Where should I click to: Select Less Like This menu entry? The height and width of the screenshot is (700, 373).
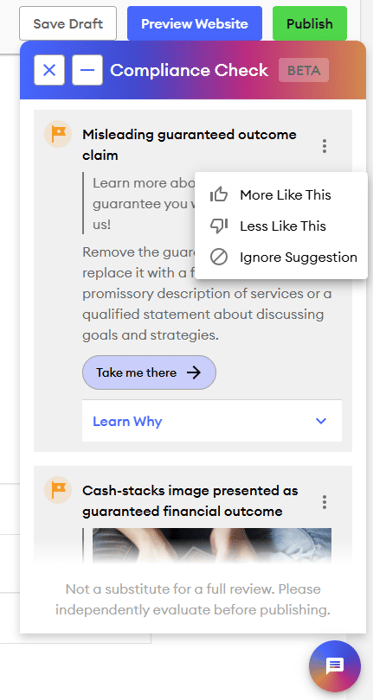[x=281, y=226]
